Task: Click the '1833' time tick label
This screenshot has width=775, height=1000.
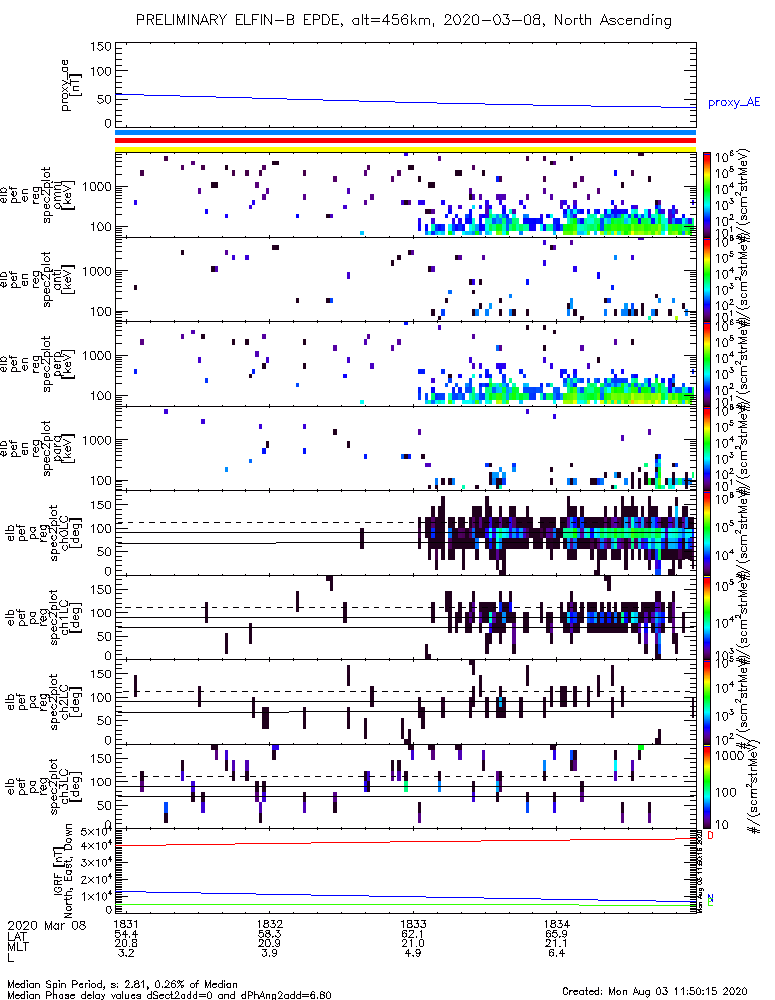Action: point(413,923)
